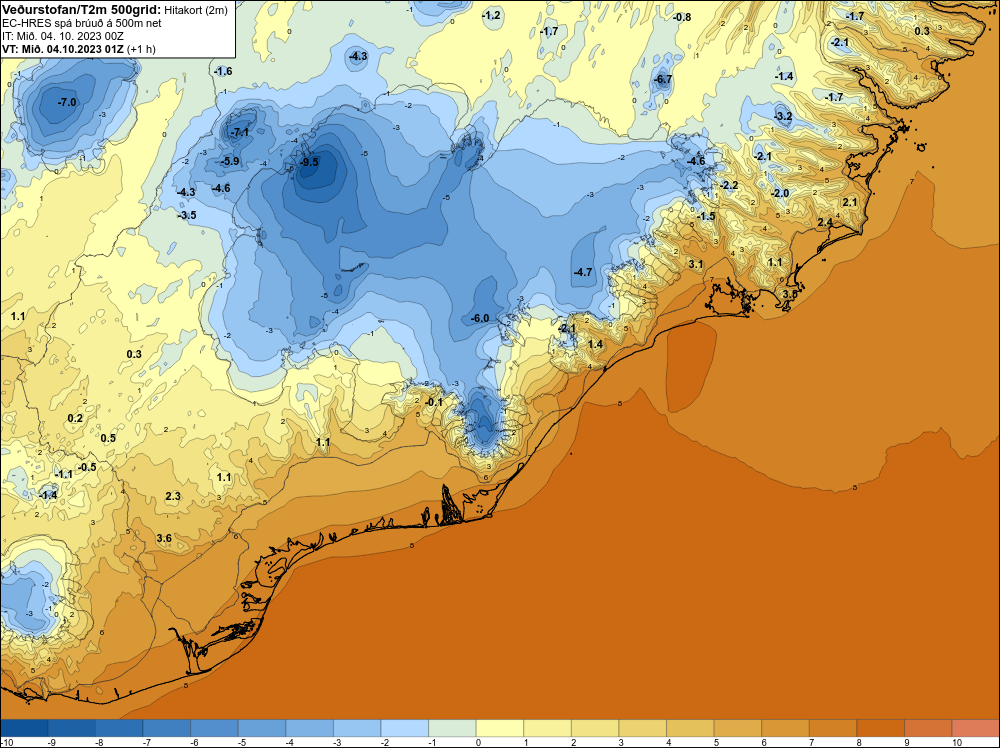Click the -0.1 temperature label
Viewport: 1000px width, 748px height.
[434, 402]
